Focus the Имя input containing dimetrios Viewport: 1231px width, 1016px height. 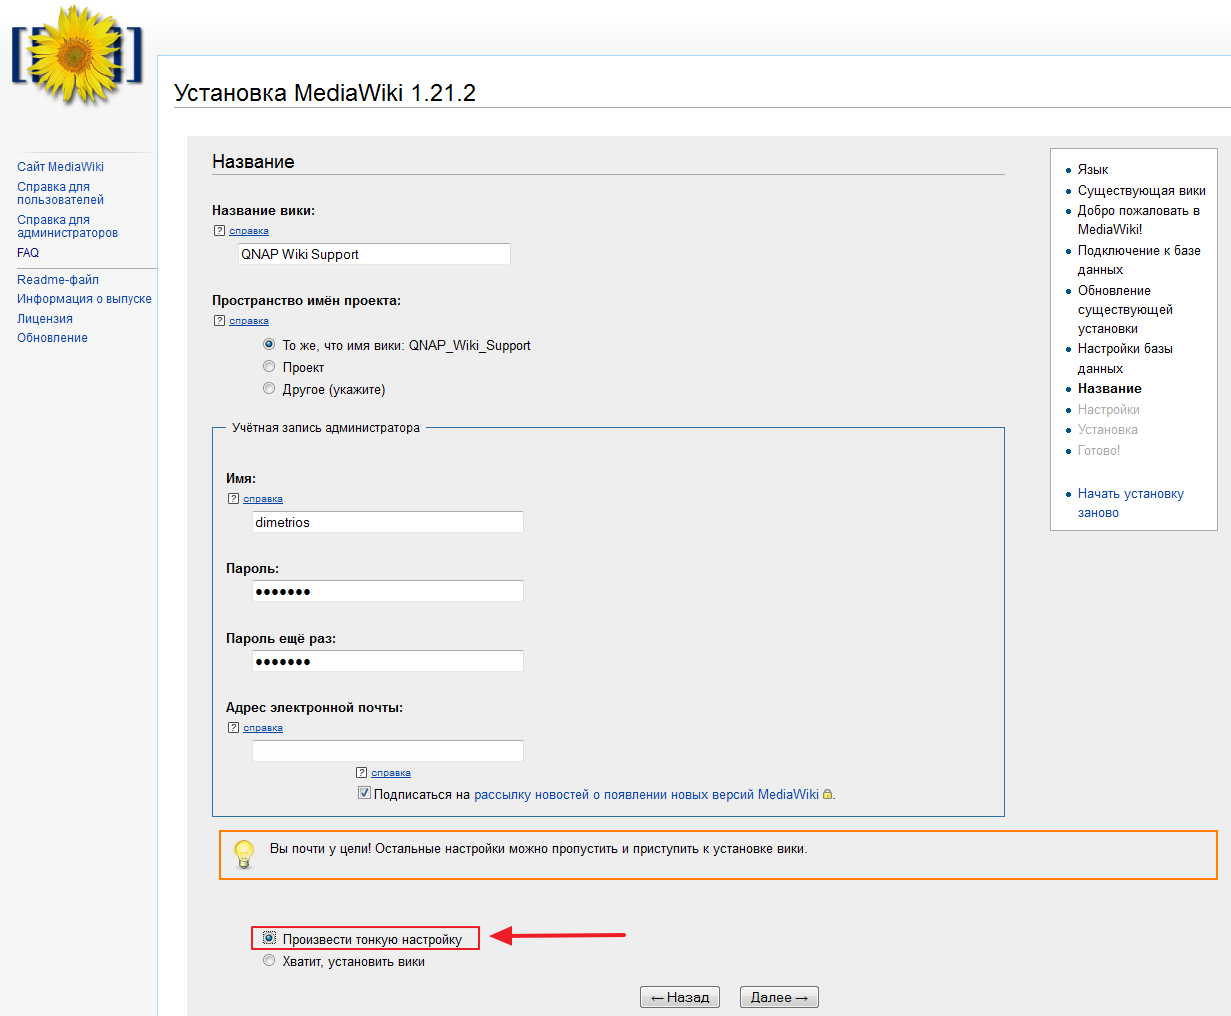(388, 522)
